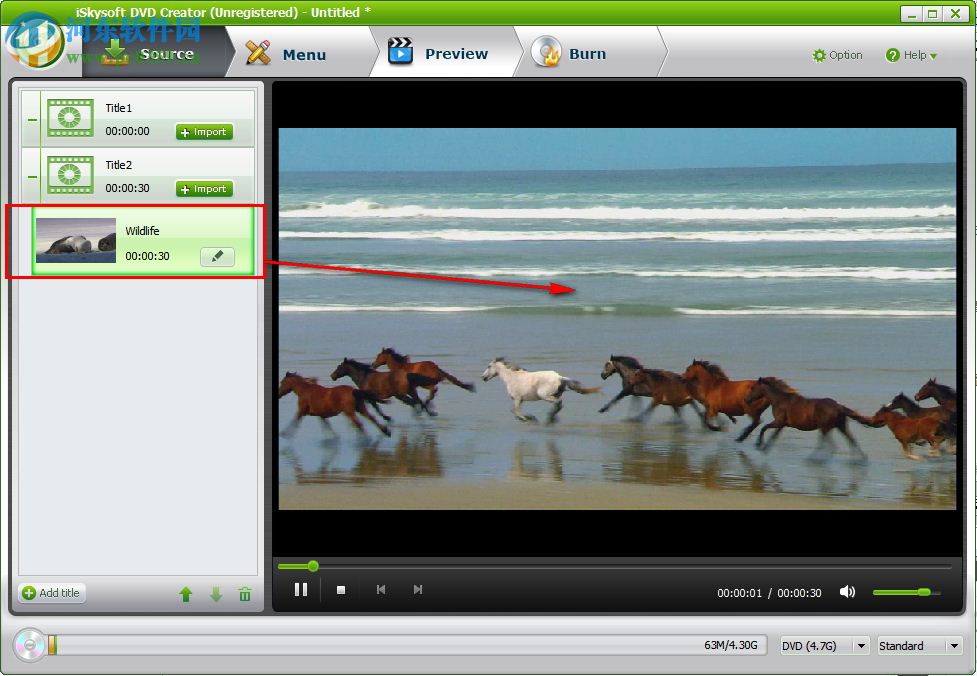977x676 pixels.
Task: Adjust the volume slider
Action: [904, 592]
